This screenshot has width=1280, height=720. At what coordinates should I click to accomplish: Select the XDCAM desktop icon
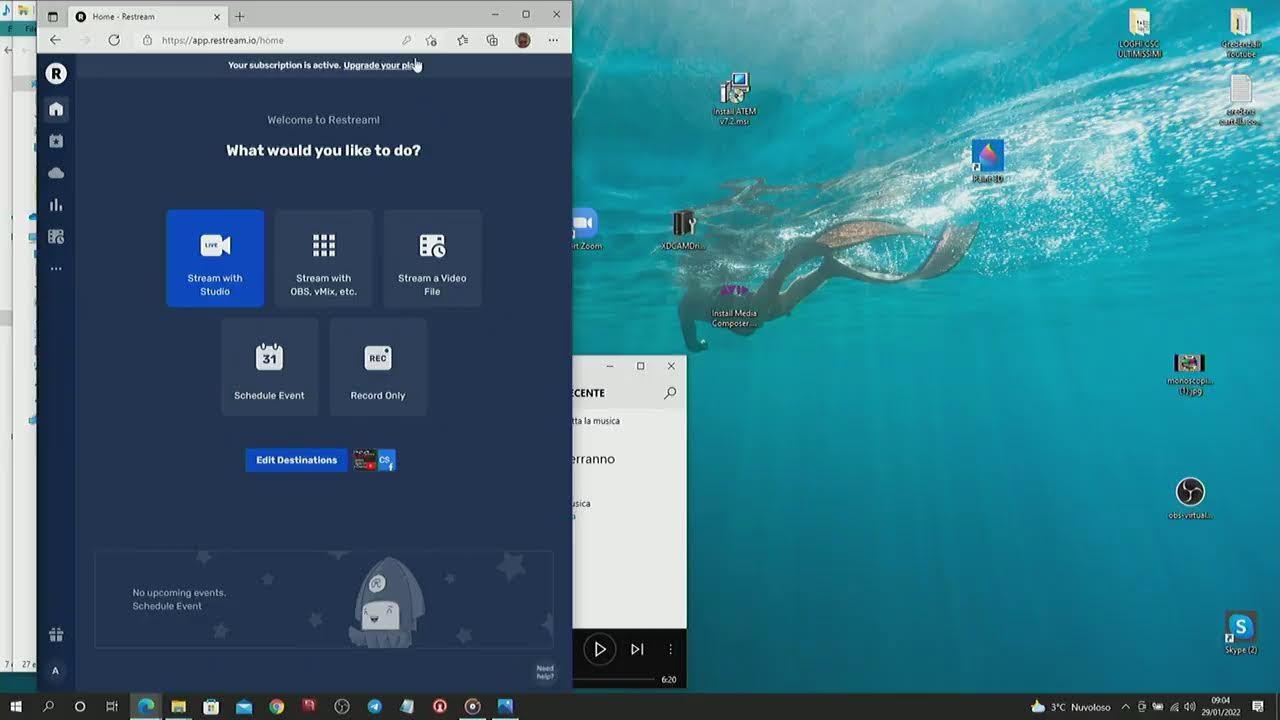click(x=683, y=231)
